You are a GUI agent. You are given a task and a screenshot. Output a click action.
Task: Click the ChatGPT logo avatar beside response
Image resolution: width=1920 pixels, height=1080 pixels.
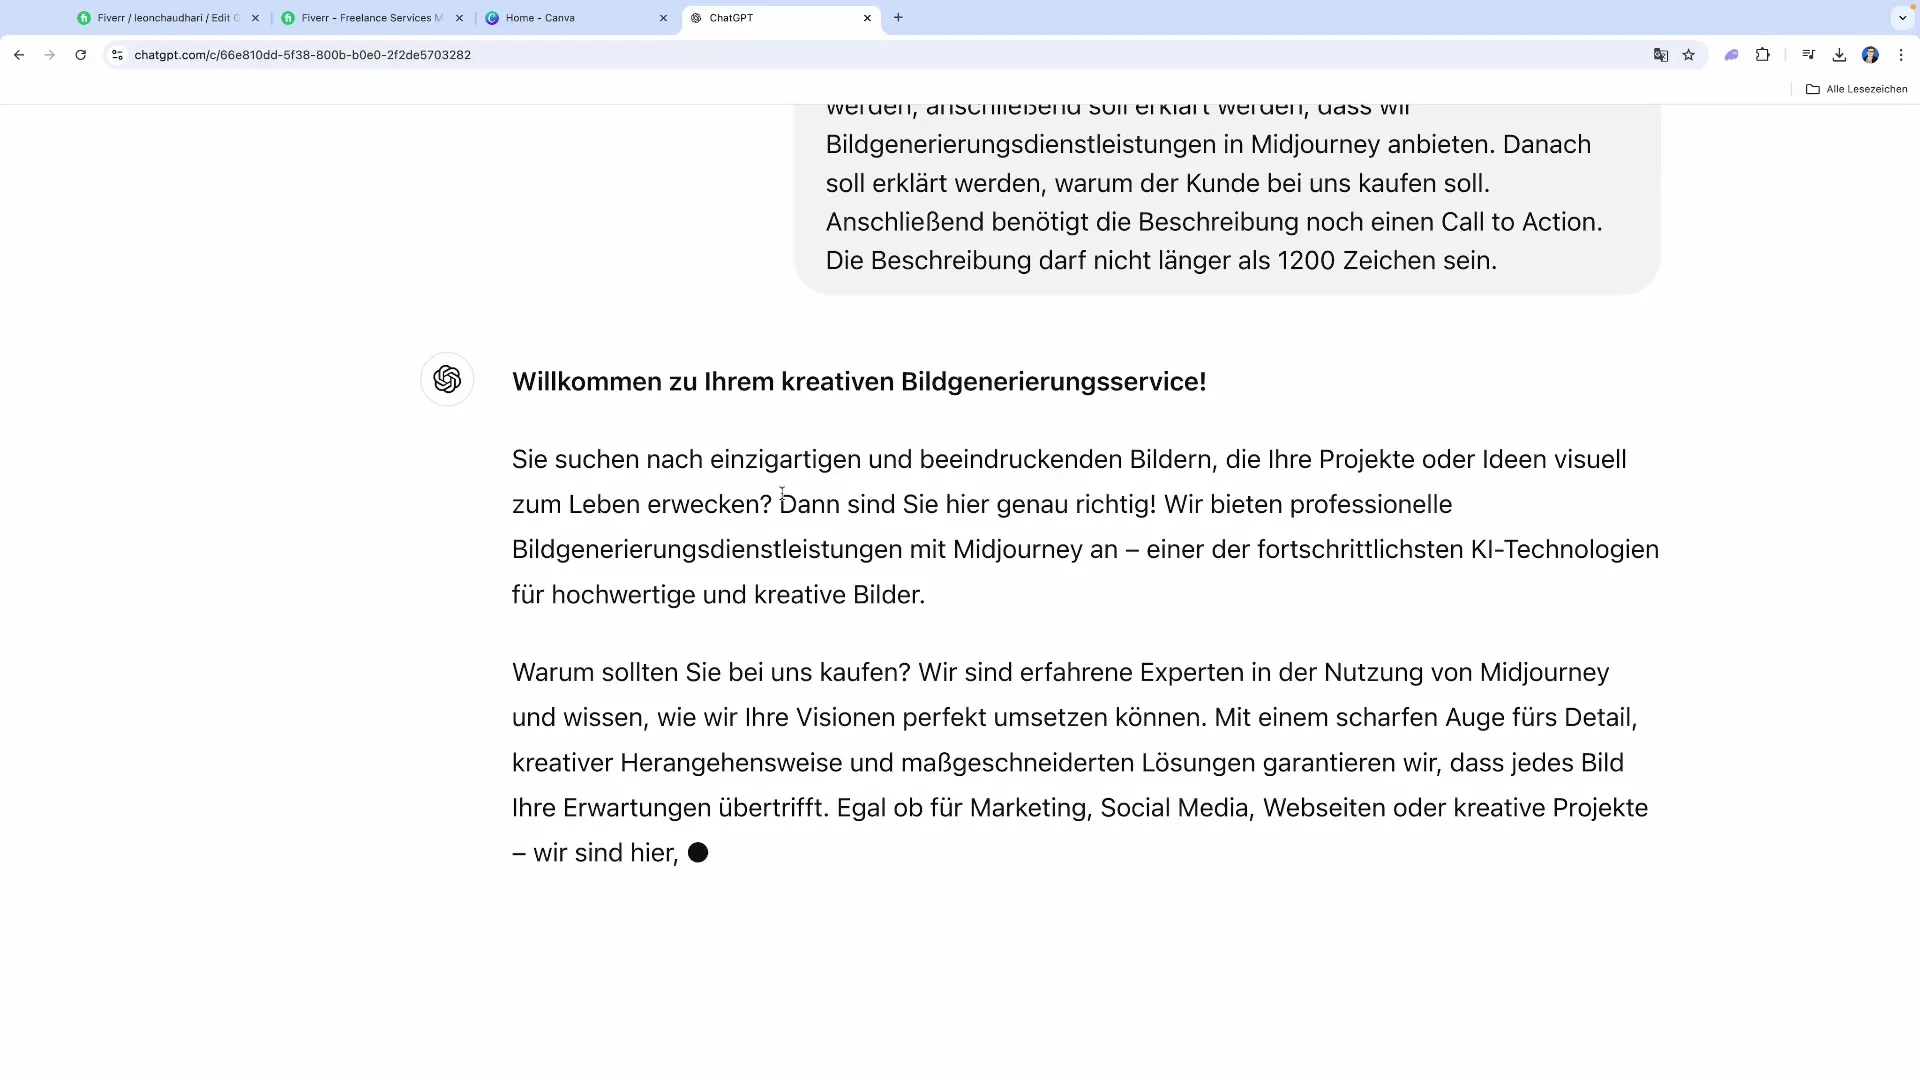[x=447, y=379]
